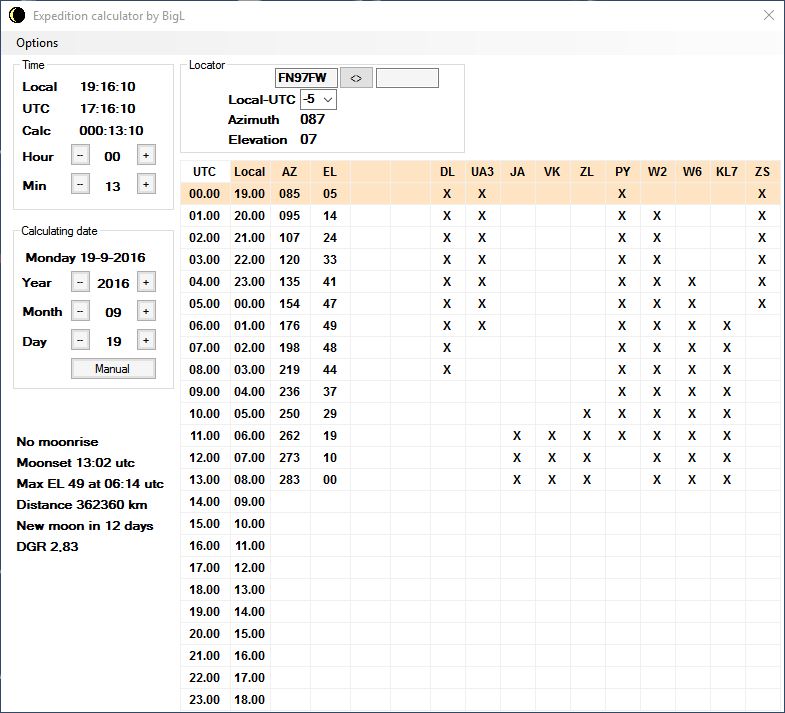Screen dimensions: 785x713
Task: Decrease the Min value with minus
Action: tap(80, 185)
